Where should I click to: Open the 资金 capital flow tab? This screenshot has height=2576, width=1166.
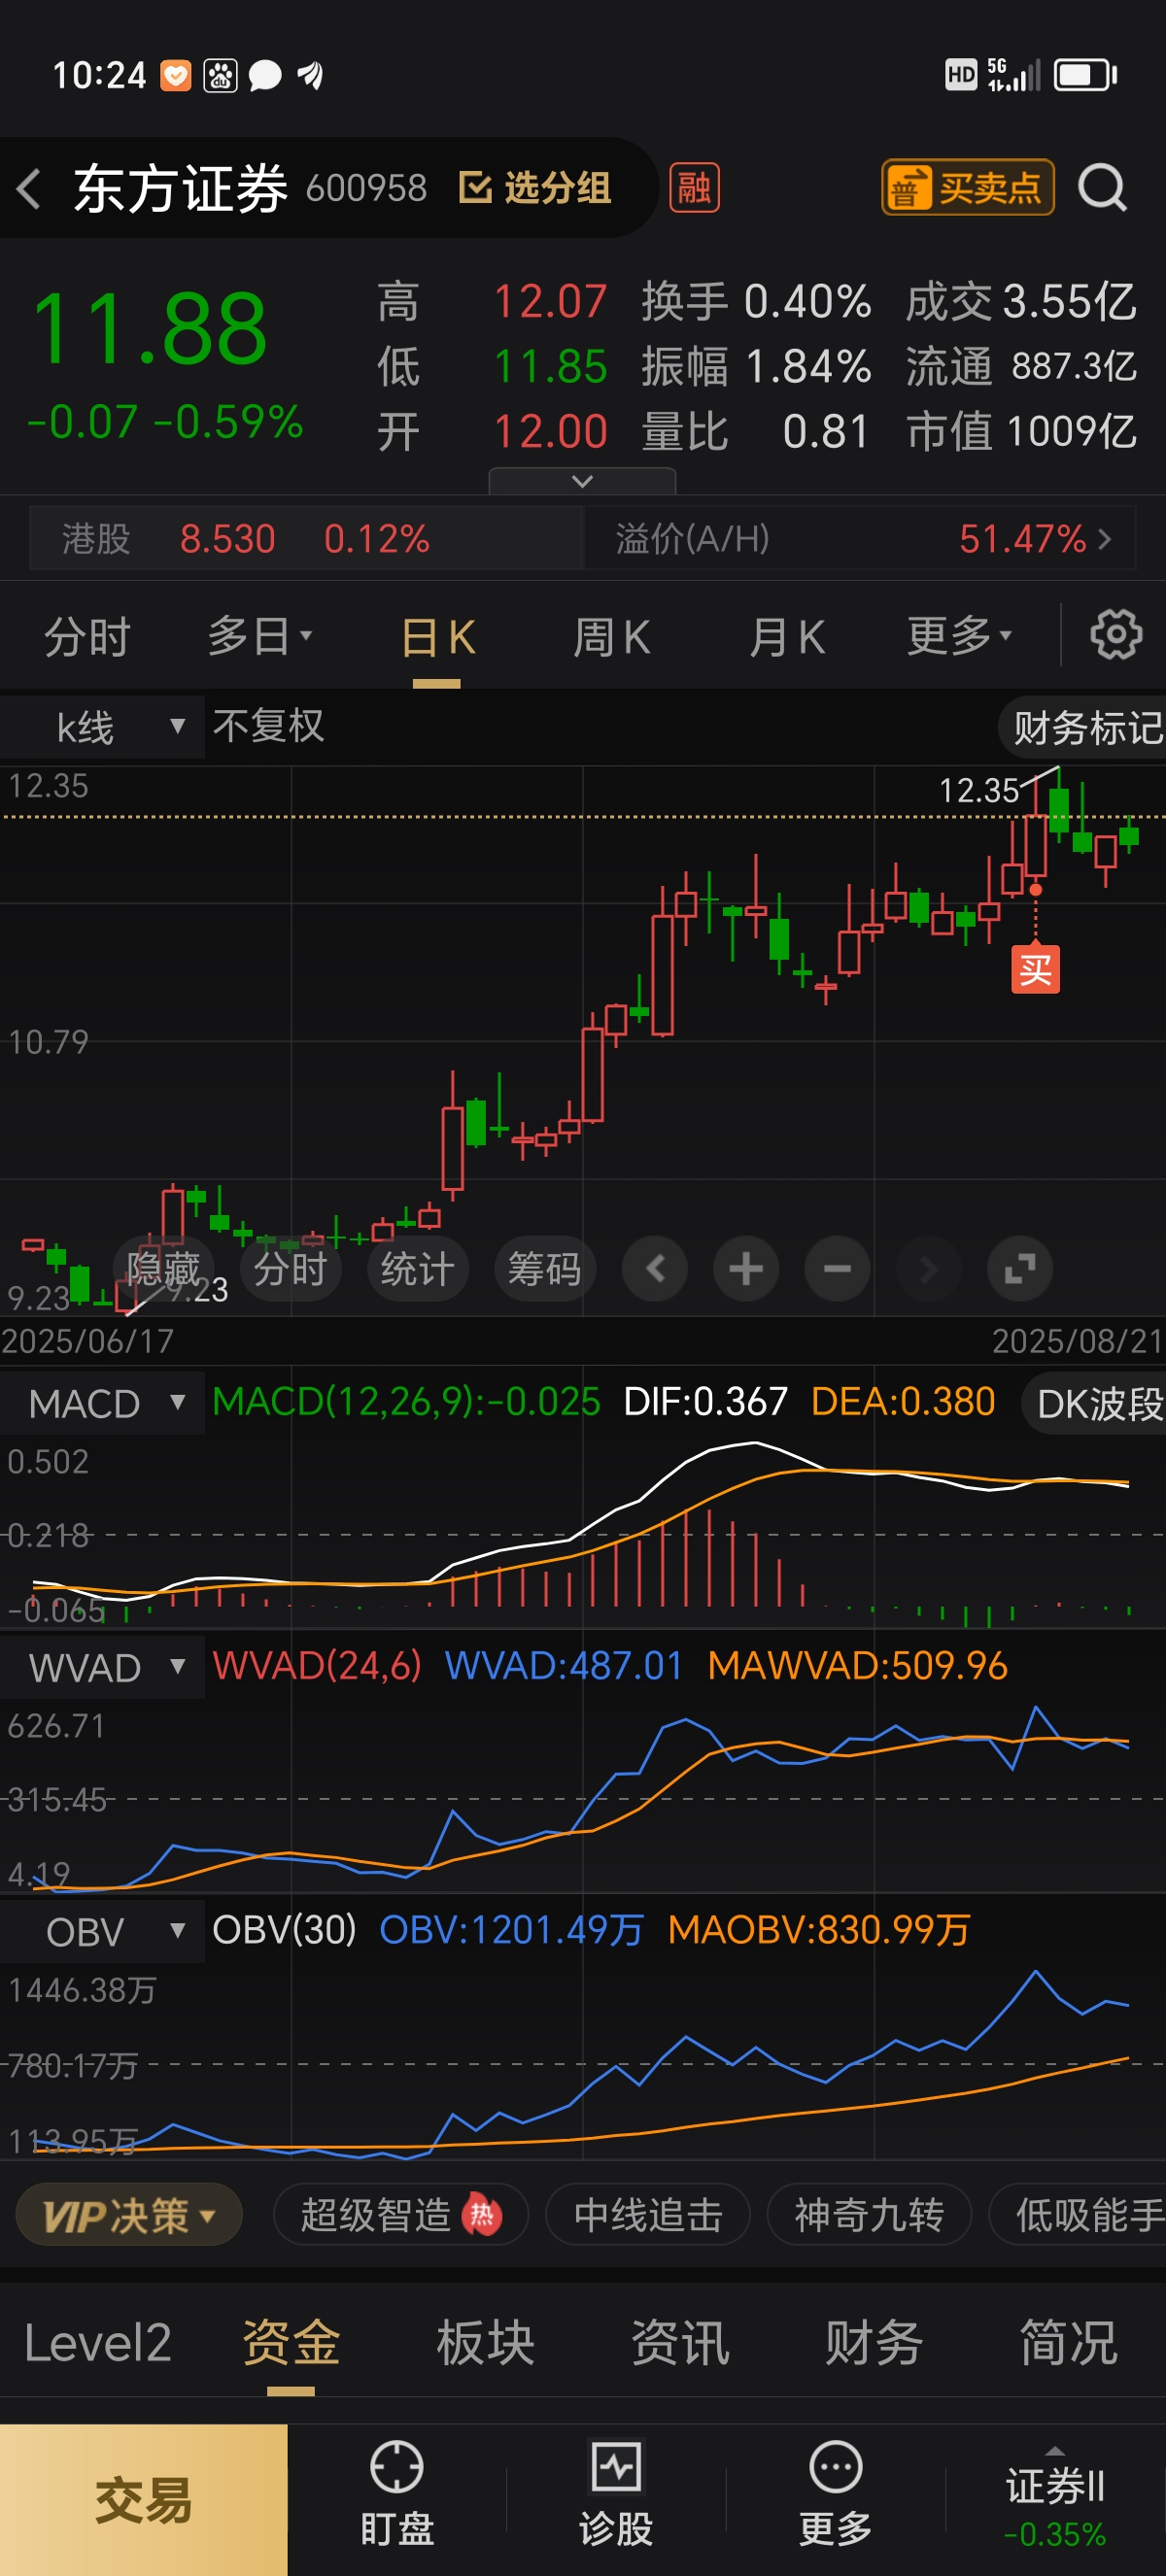point(291,2344)
